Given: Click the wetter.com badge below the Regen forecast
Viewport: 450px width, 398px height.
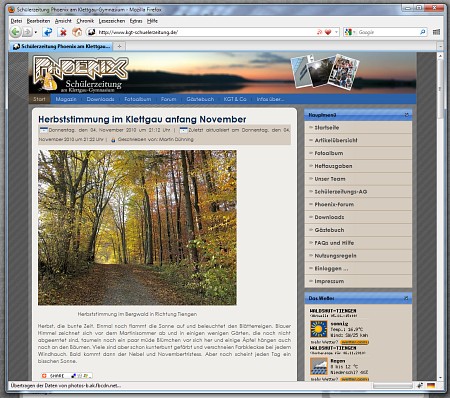Looking at the screenshot, I should click(x=355, y=379).
